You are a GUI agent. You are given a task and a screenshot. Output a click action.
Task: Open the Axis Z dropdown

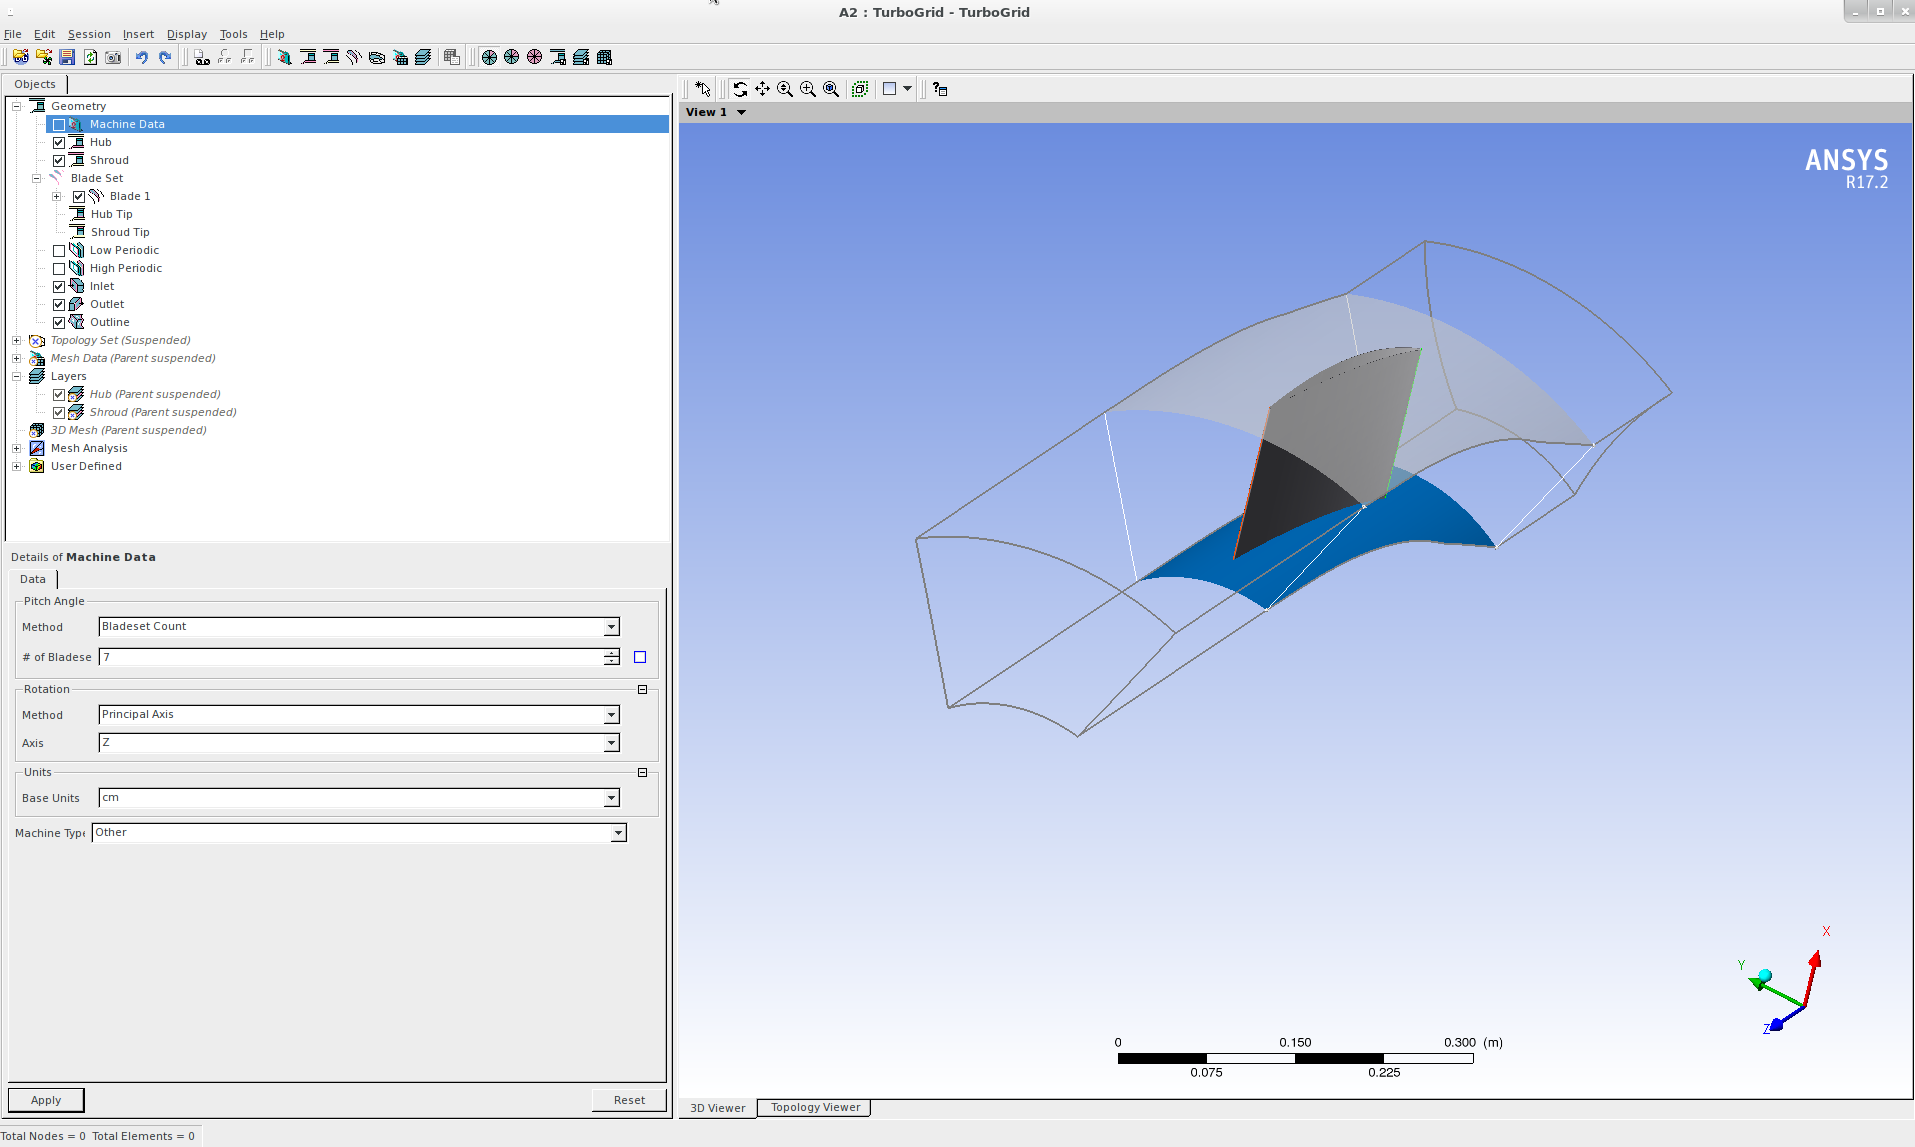(x=611, y=743)
